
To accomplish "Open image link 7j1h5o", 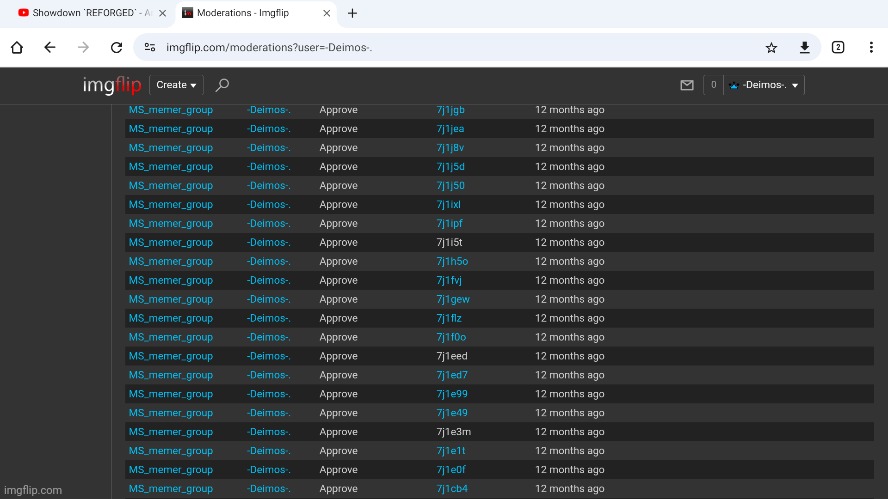I will coord(452,261).
